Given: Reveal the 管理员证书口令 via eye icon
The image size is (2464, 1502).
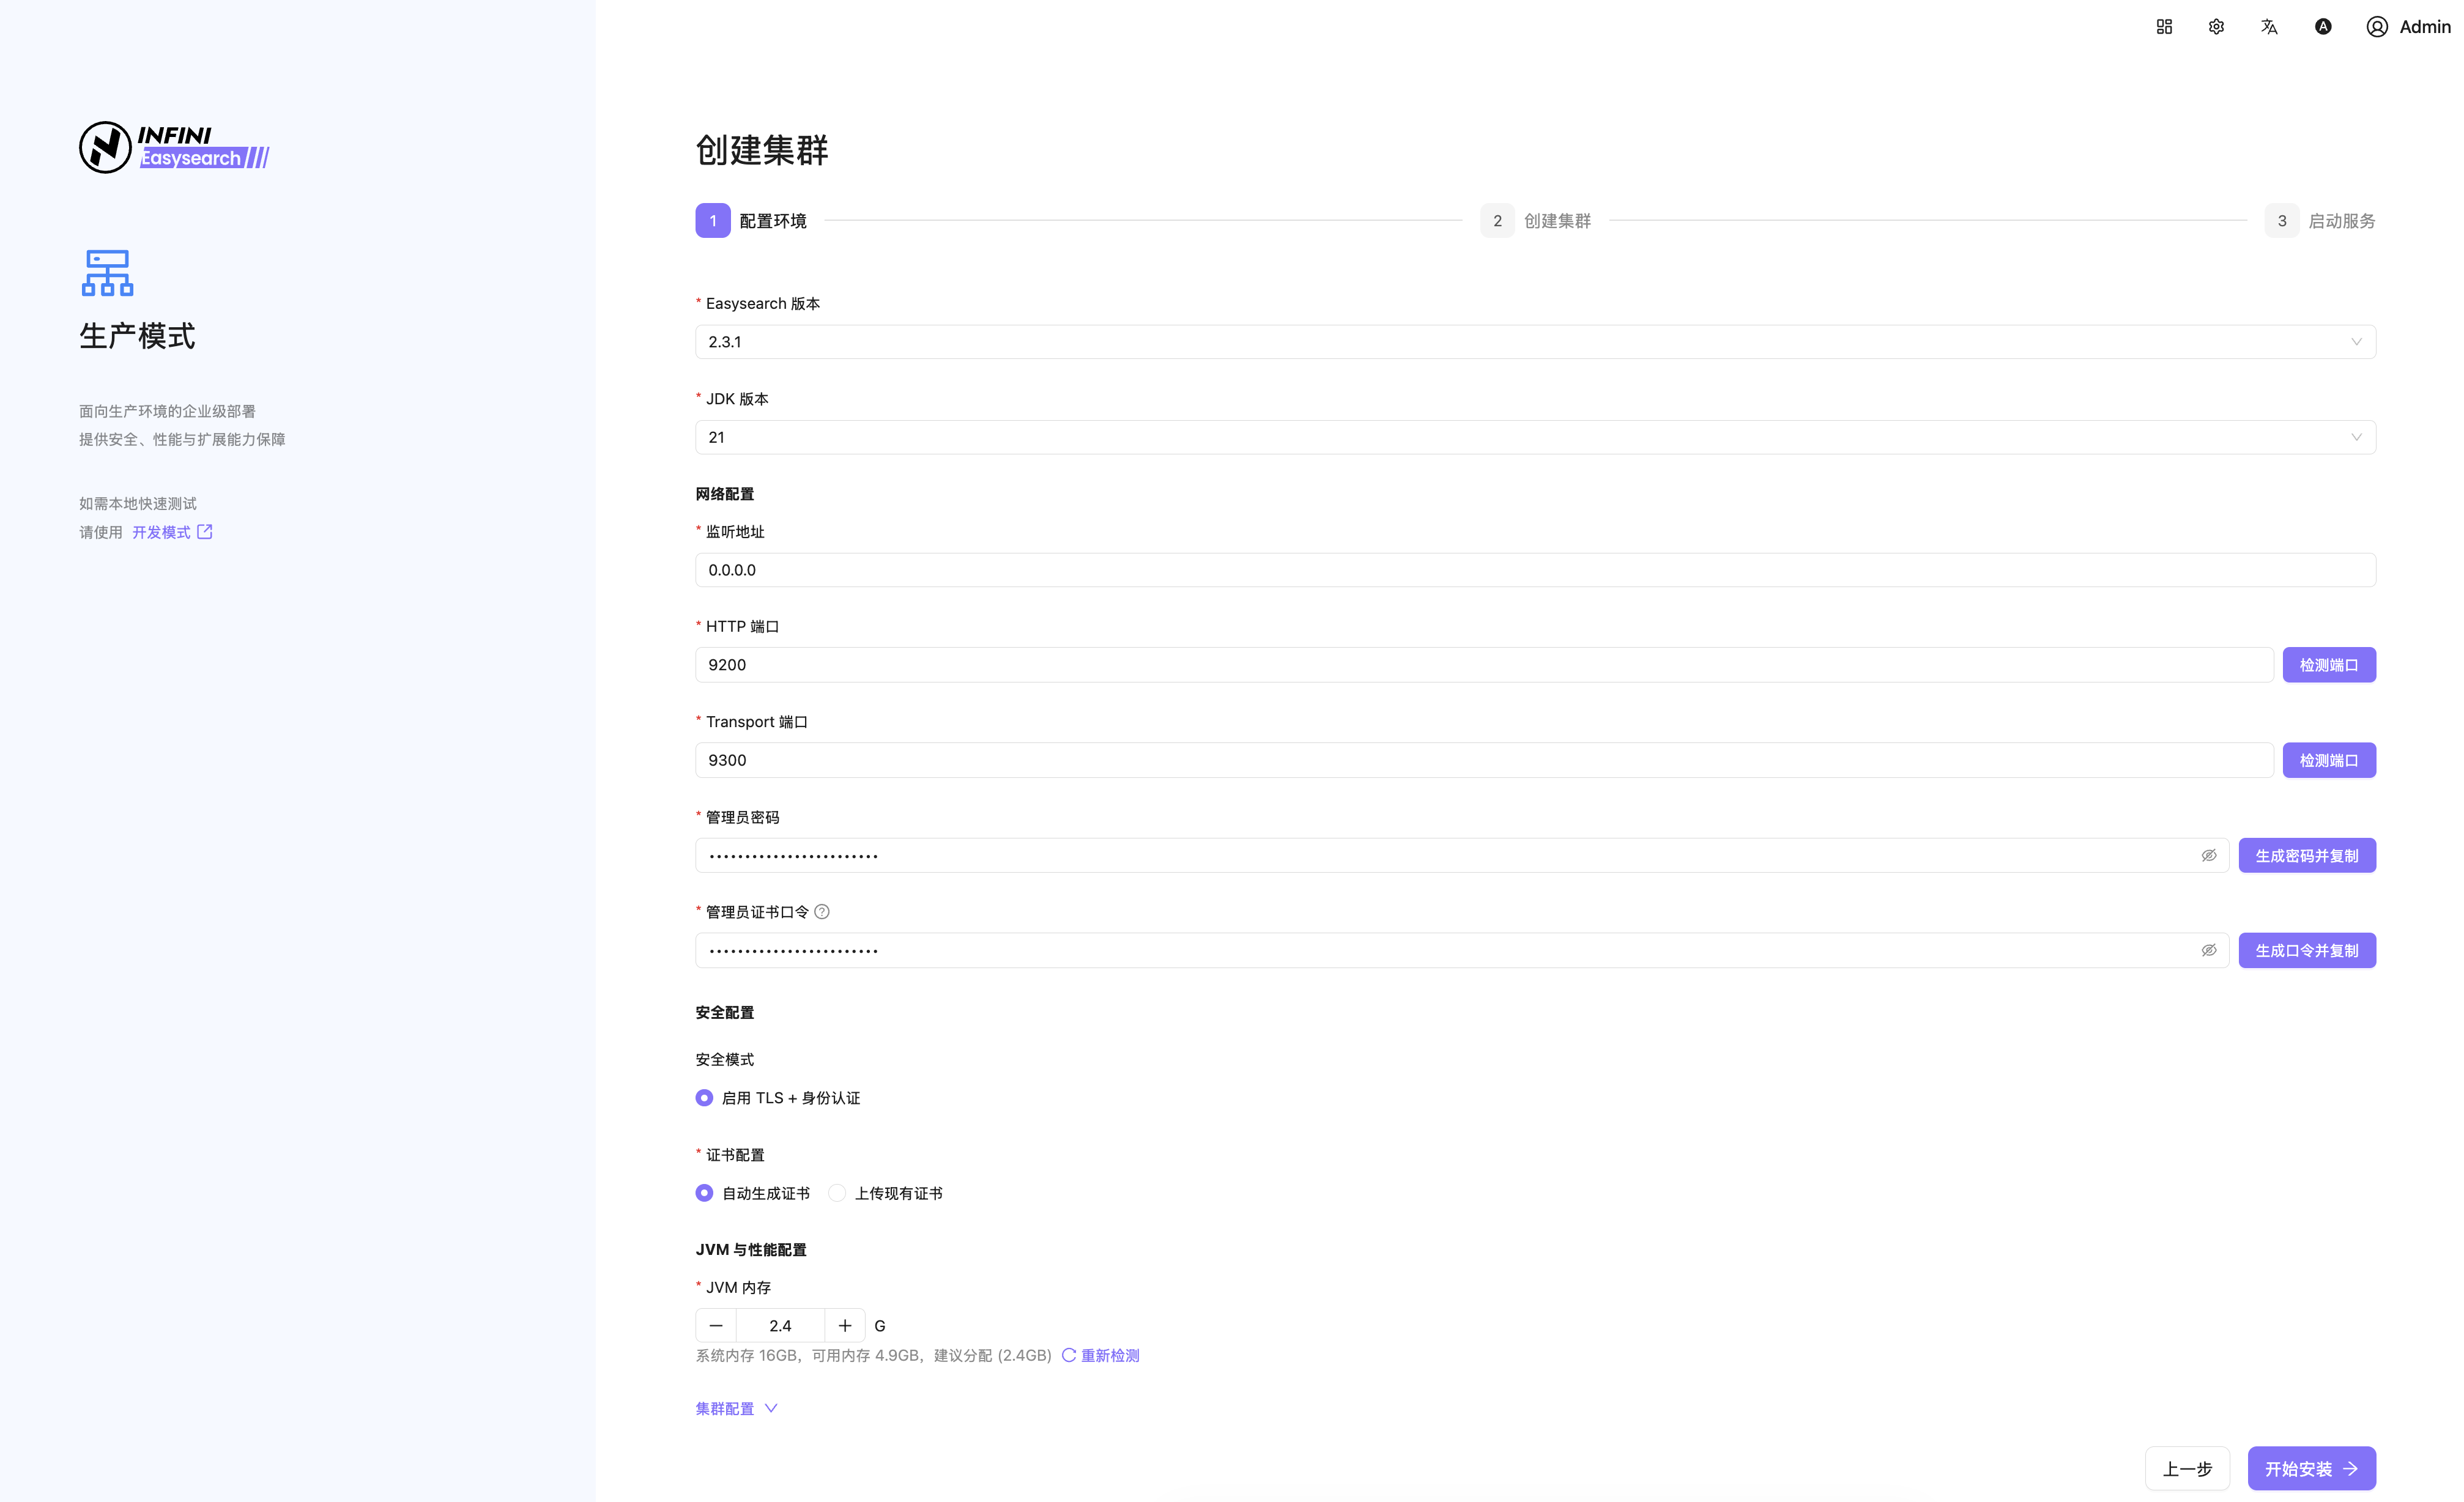Looking at the screenshot, I should (2209, 950).
